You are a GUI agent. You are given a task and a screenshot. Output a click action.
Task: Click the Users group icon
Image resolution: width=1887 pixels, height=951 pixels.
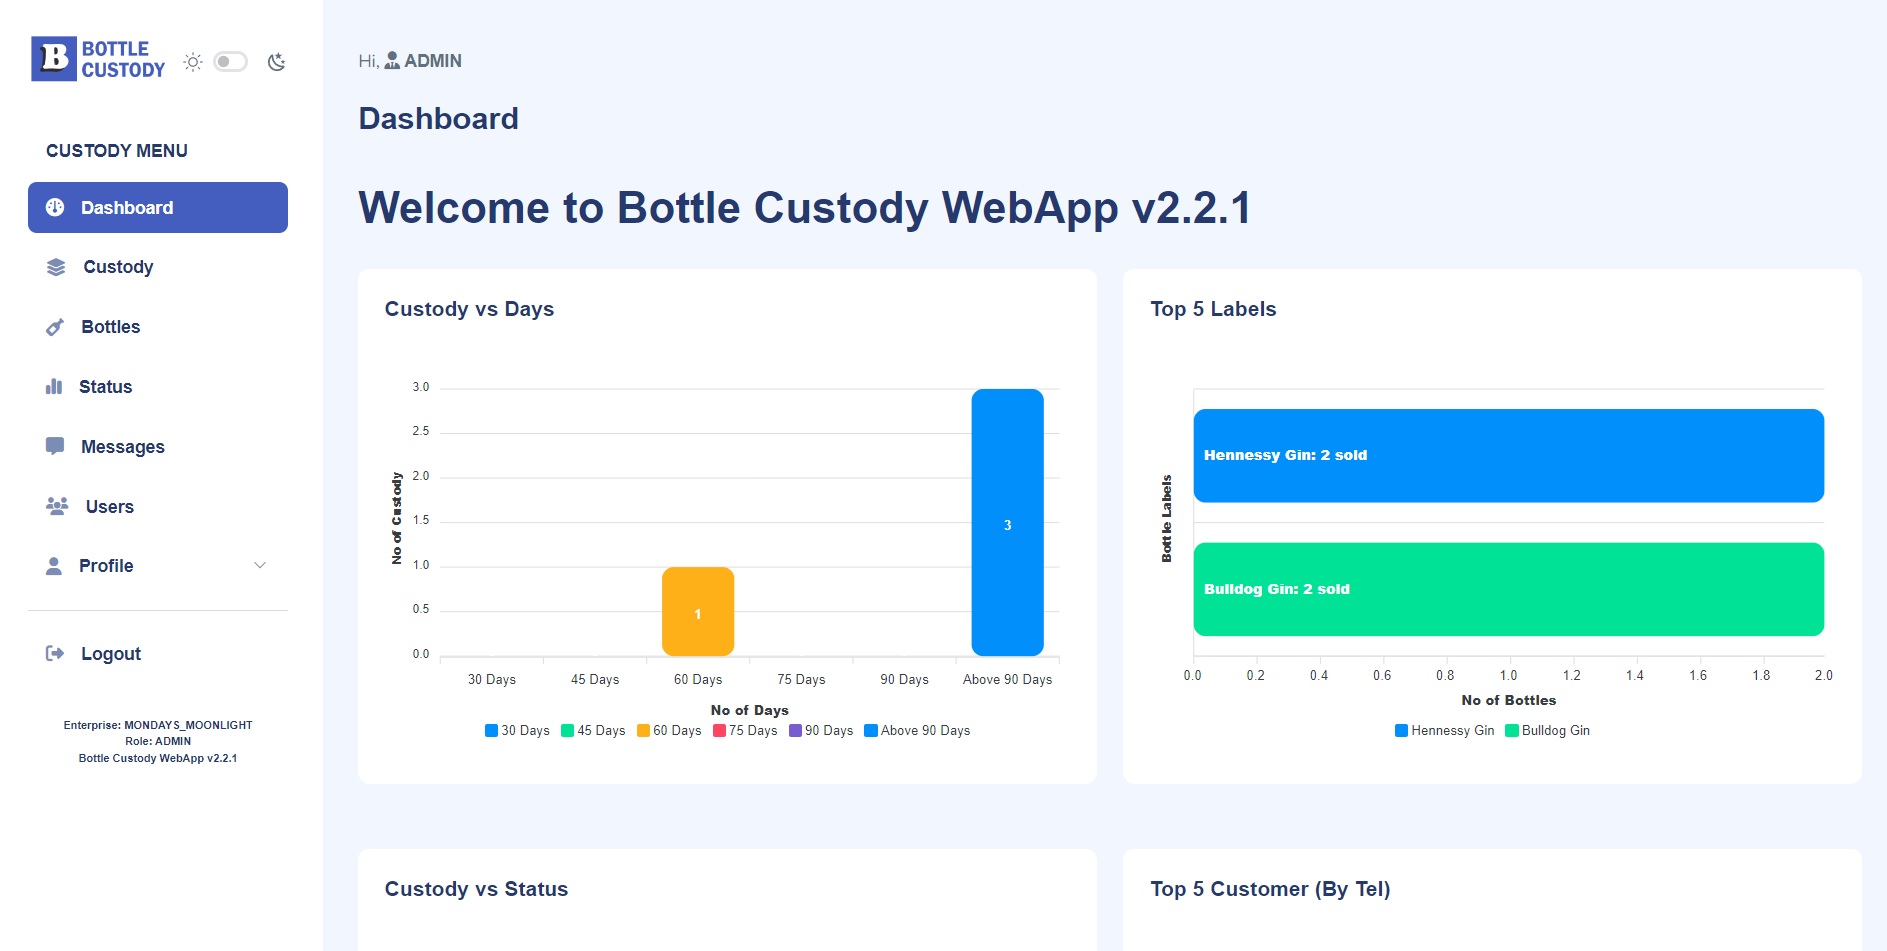point(57,506)
